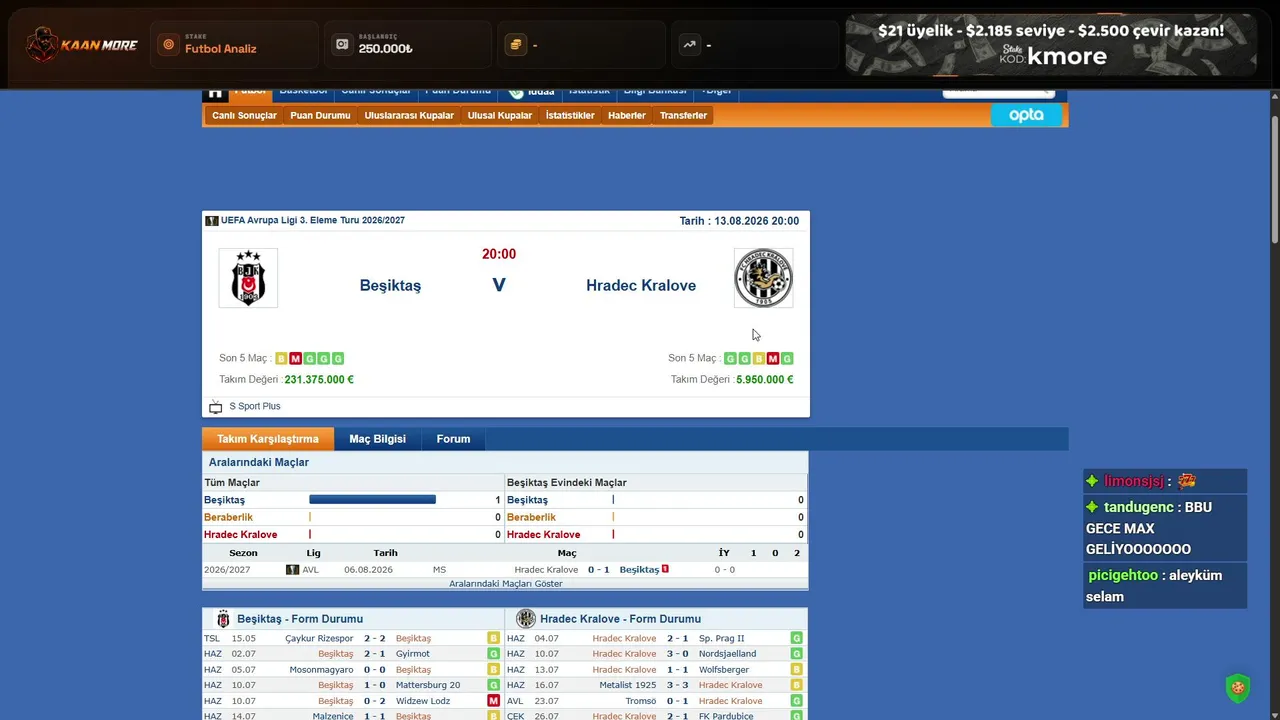Click the red M badge in Beşiktaş's Son 5 Maç
The height and width of the screenshot is (720, 1280).
click(296, 358)
